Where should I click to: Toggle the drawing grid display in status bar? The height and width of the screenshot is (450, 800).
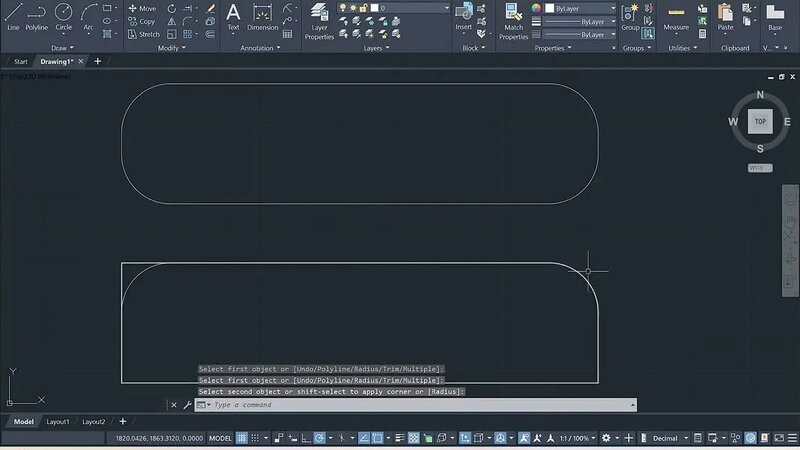coord(241,438)
